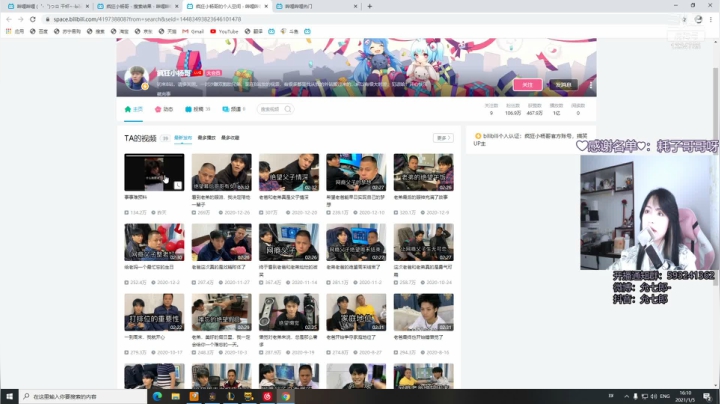The image size is (720, 404).
Task: Open the 2020-12-10 video thumbnail with 02:27 duration
Action: pos(356,172)
